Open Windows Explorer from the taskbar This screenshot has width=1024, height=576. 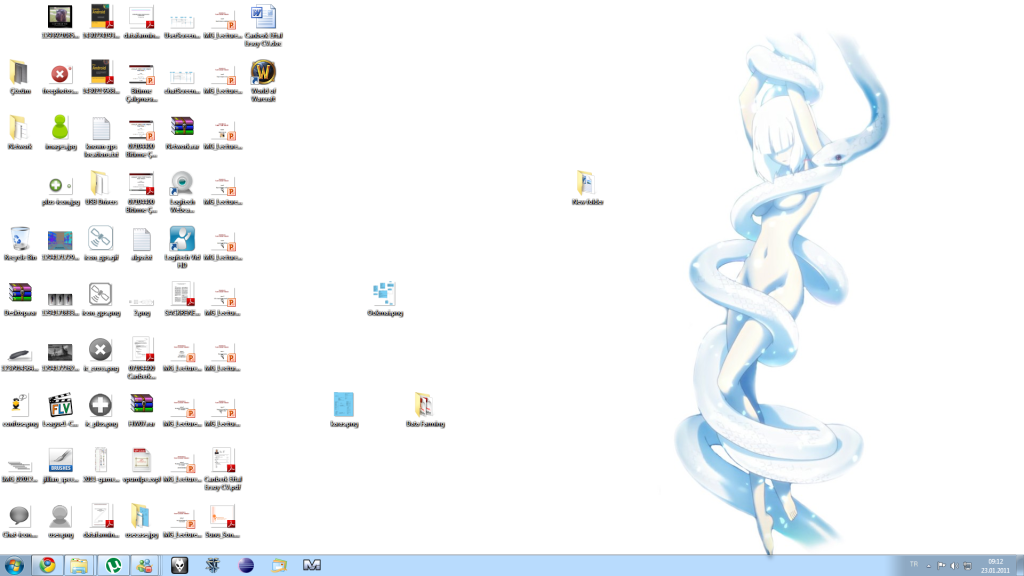[79, 565]
